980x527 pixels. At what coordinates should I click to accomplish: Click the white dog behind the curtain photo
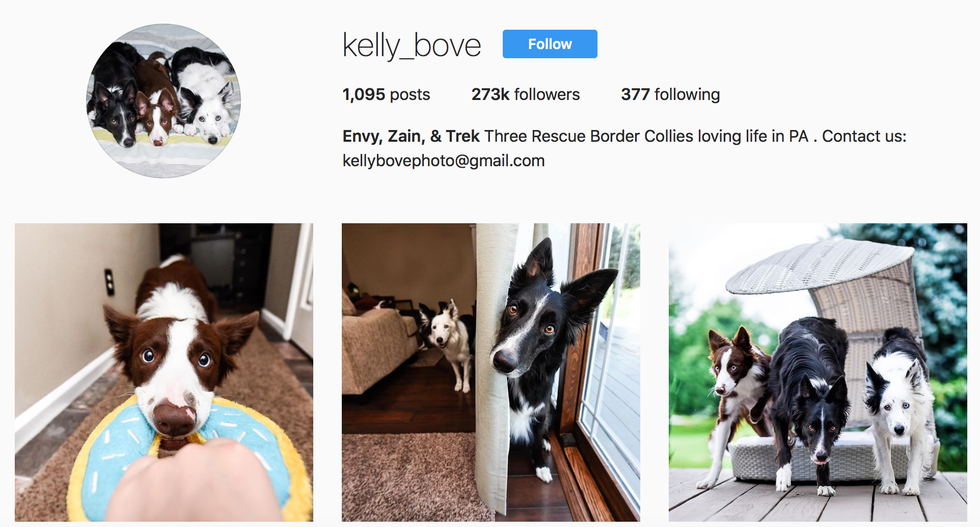coord(447,343)
